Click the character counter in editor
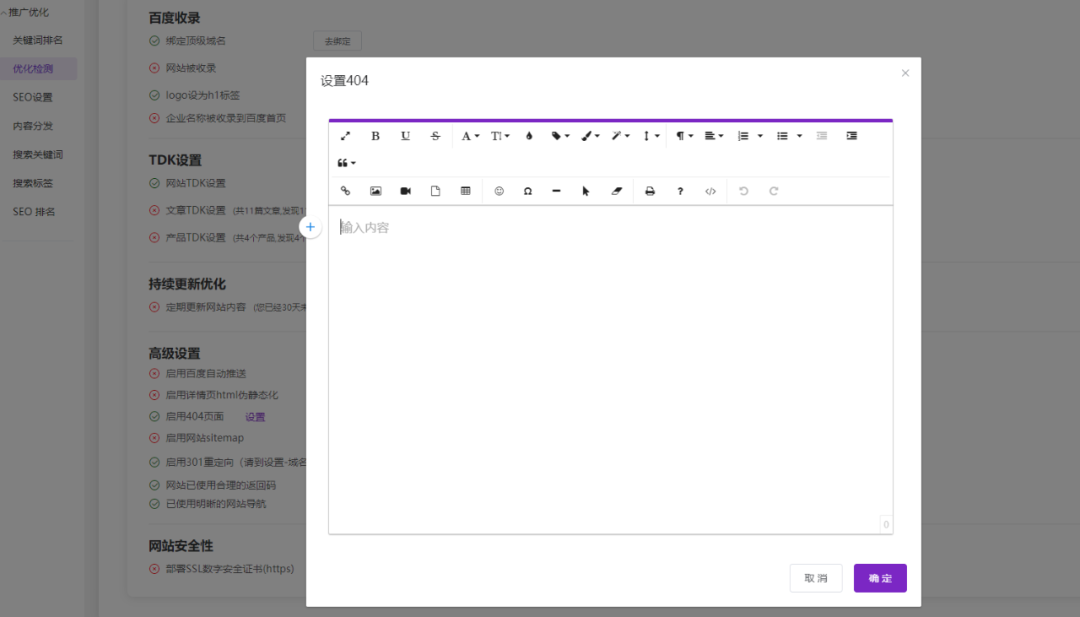Screen dimensions: 1080x617 pos(886,524)
